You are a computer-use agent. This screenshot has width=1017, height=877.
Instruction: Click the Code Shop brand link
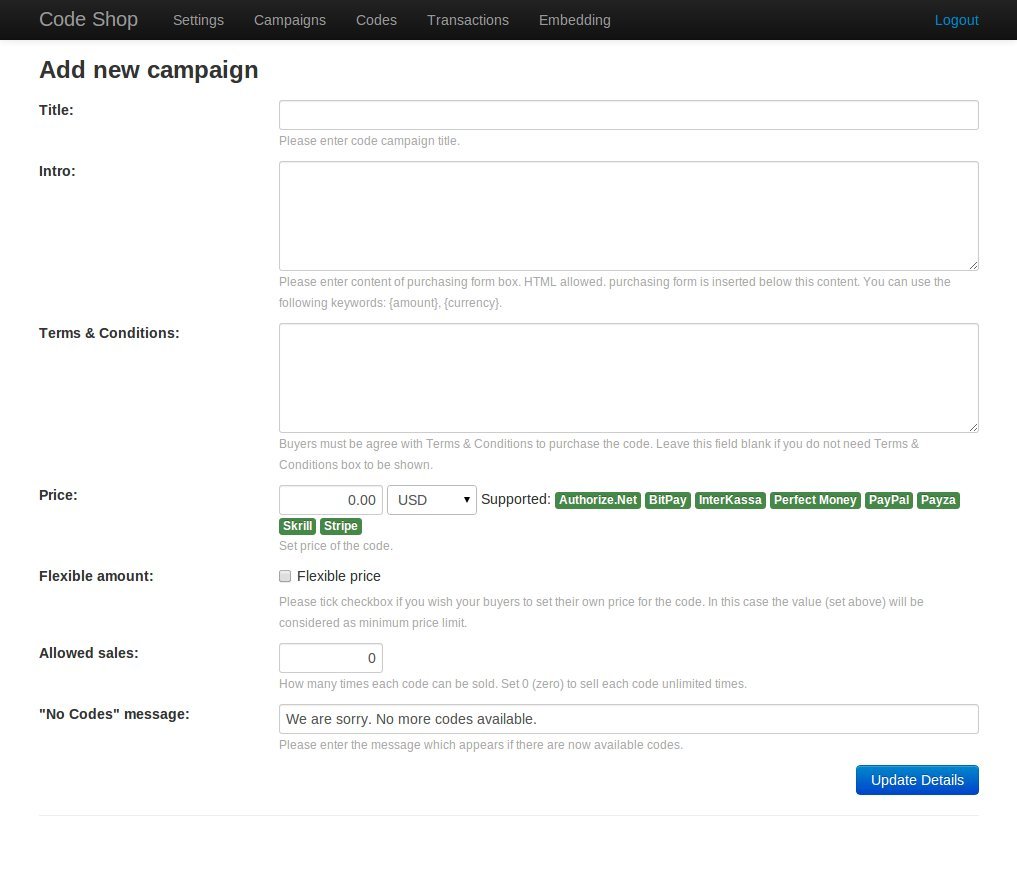pos(88,19)
